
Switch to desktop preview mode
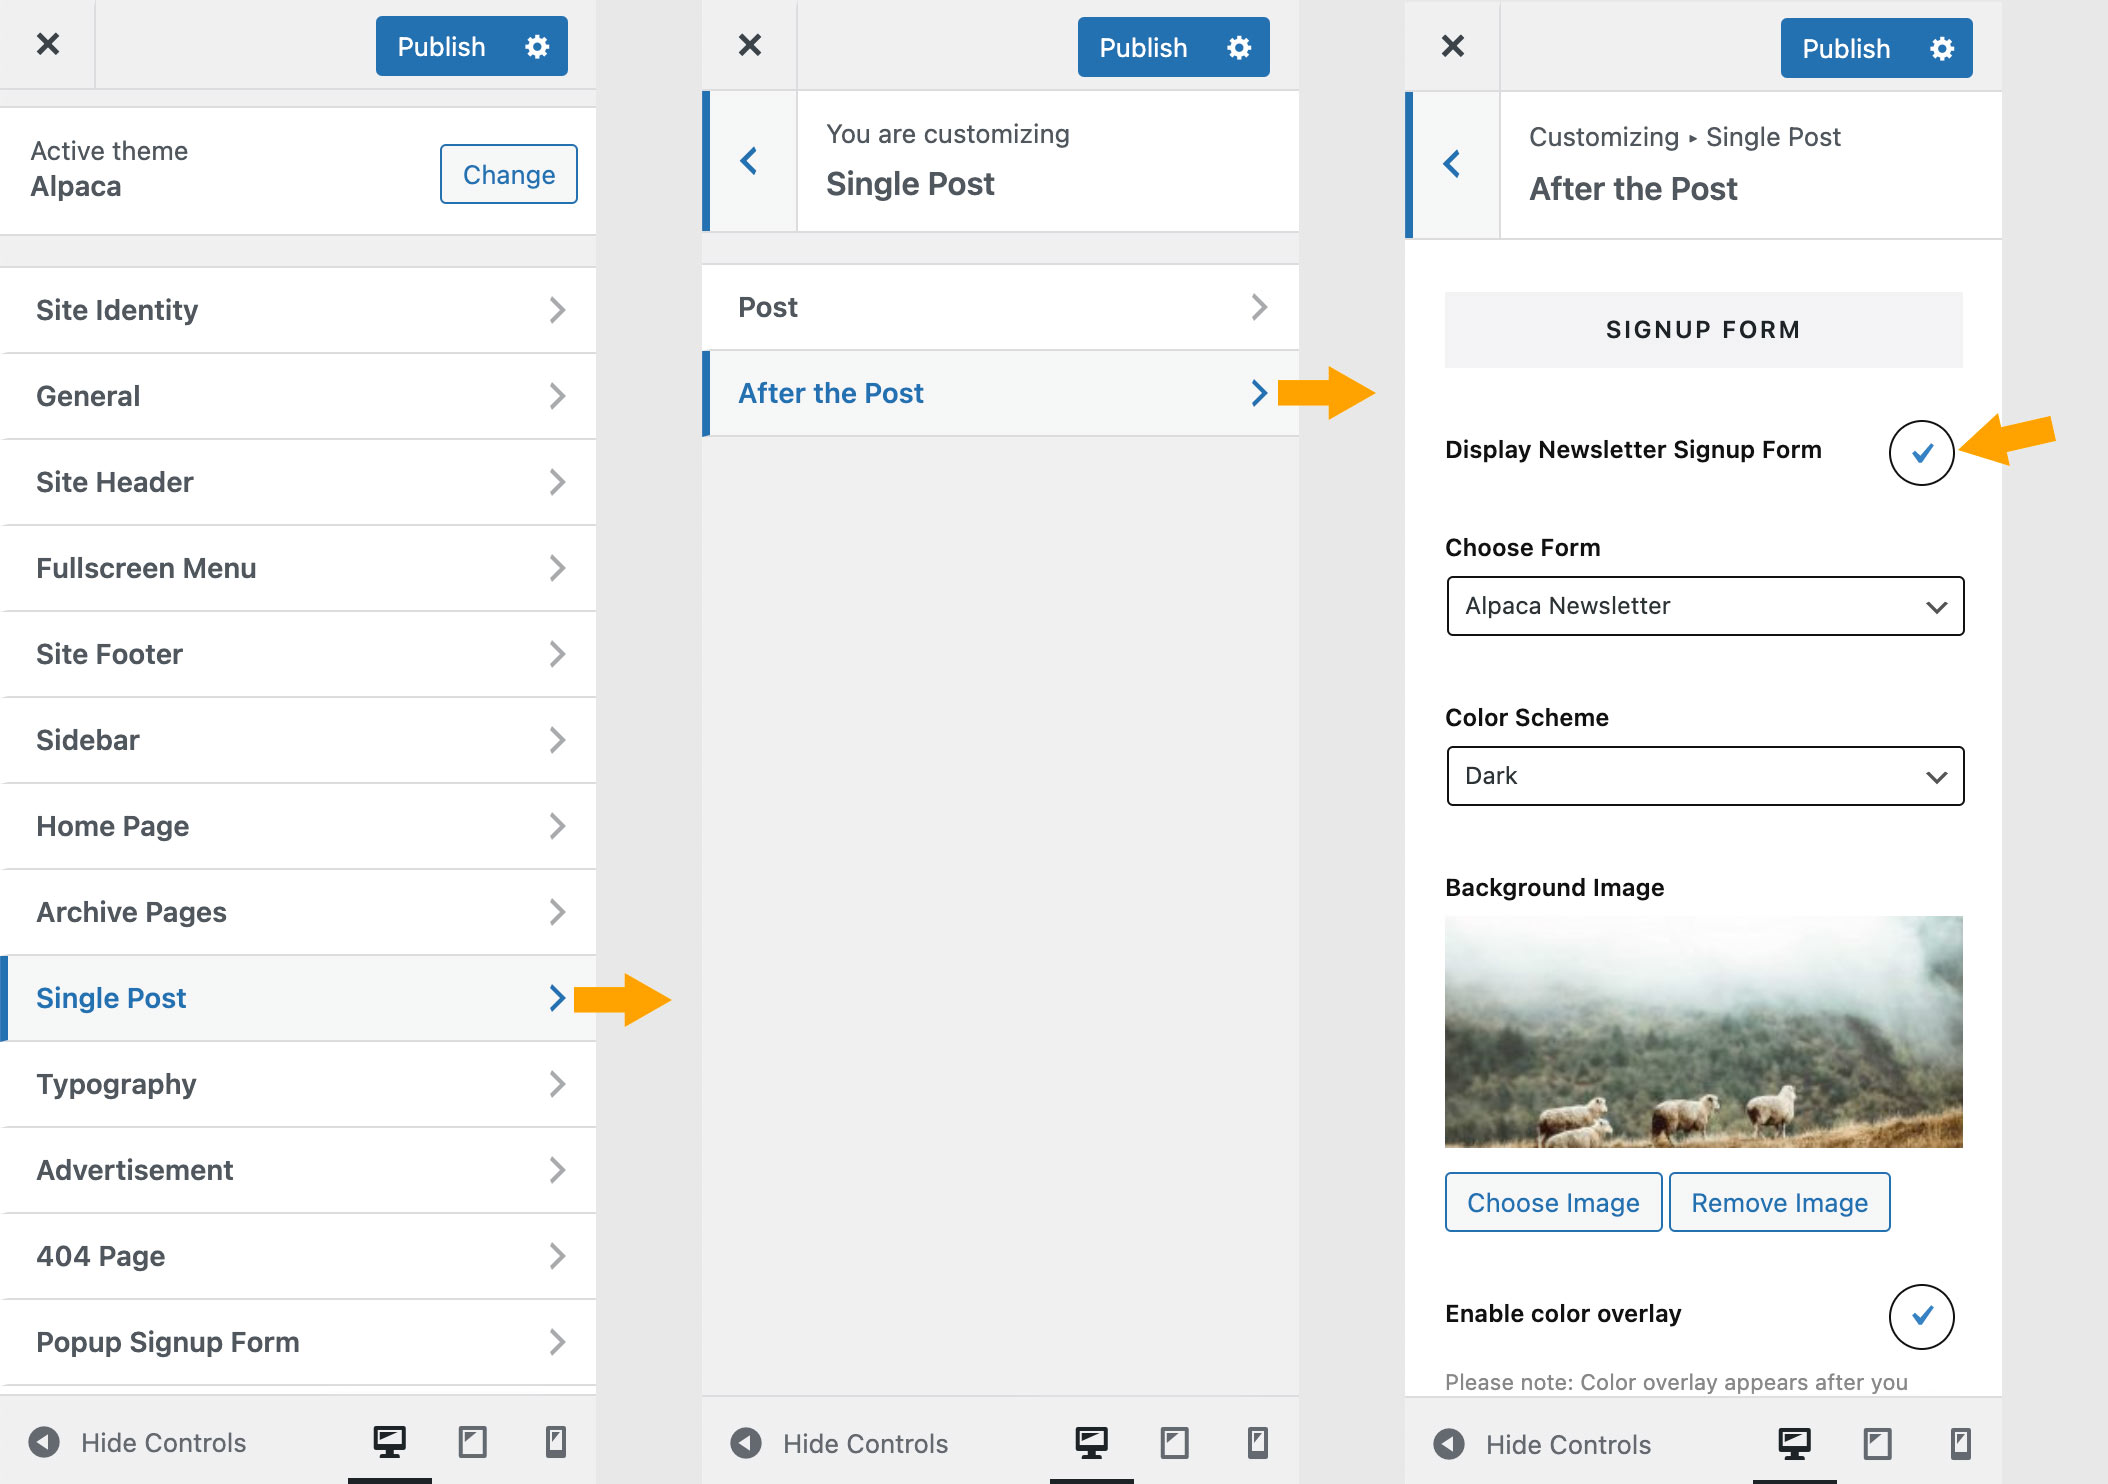click(x=390, y=1440)
